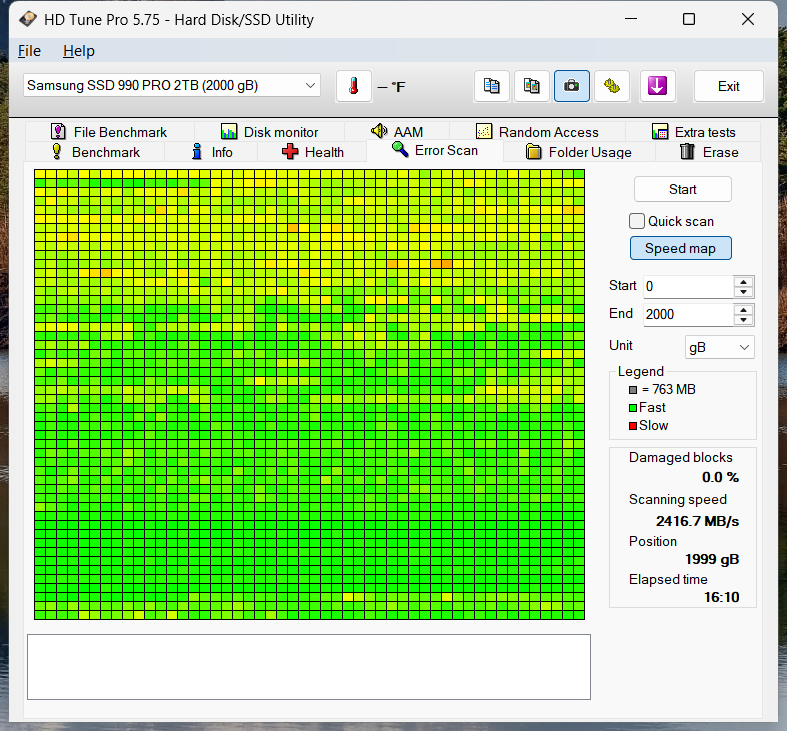Open the Unit gB dropdown
Image resolution: width=787 pixels, height=731 pixels.
(719, 347)
